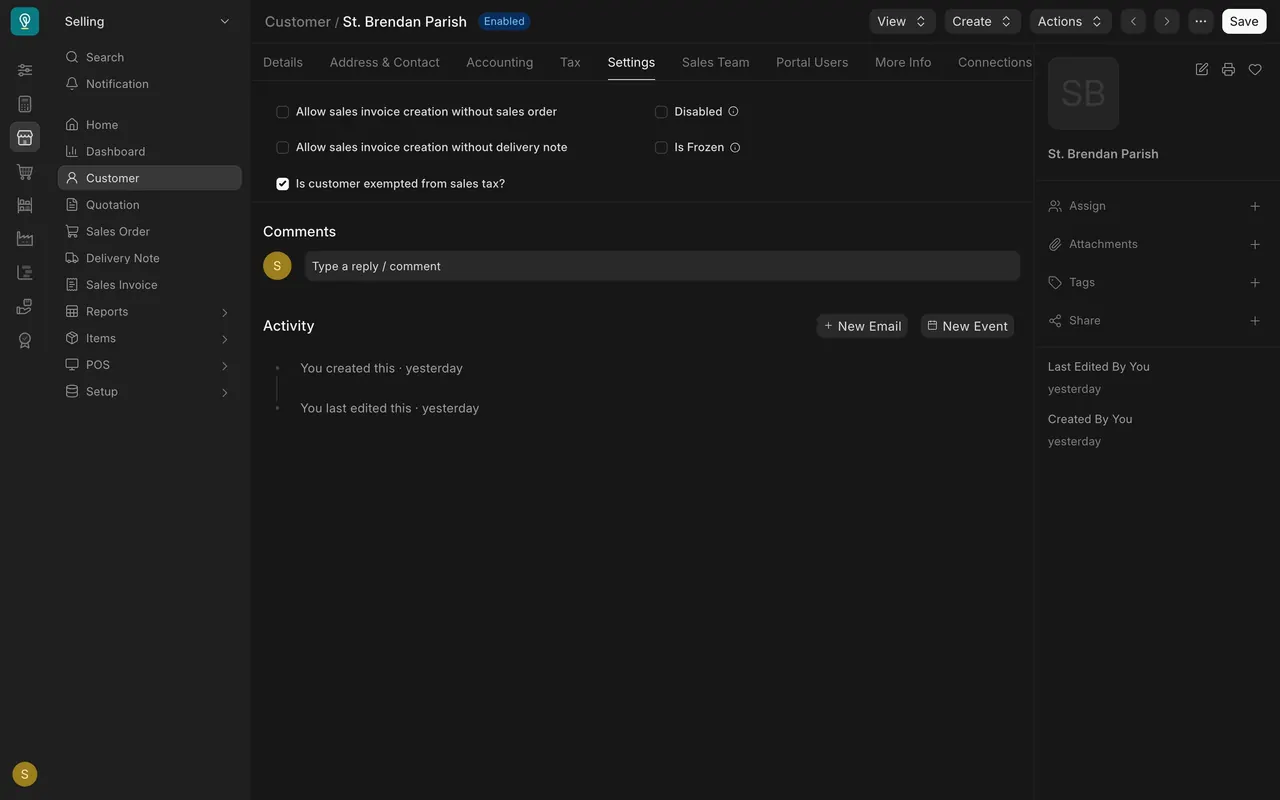Image resolution: width=1280 pixels, height=800 pixels.
Task: Go to Customer list via breadcrumb
Action: pos(297,21)
